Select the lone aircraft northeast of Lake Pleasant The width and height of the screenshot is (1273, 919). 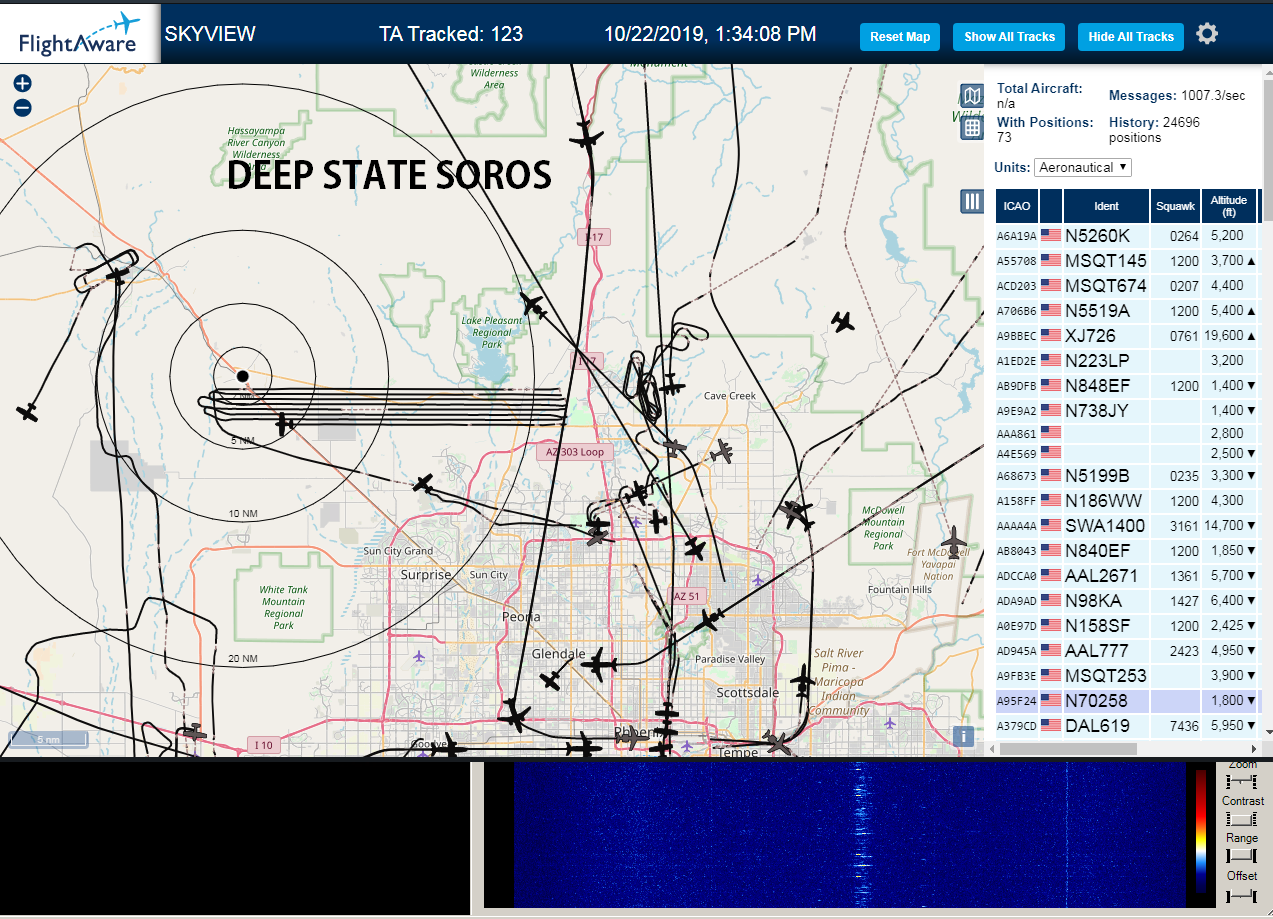843,321
